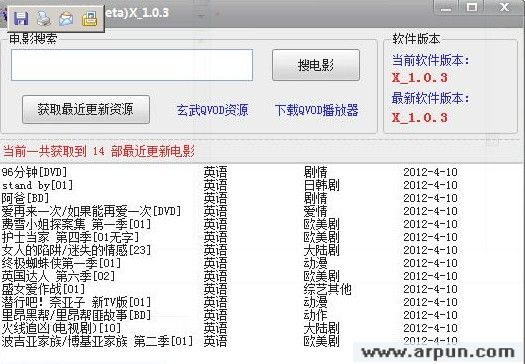Click the 综艺其他 category cell

pyautogui.click(x=327, y=289)
